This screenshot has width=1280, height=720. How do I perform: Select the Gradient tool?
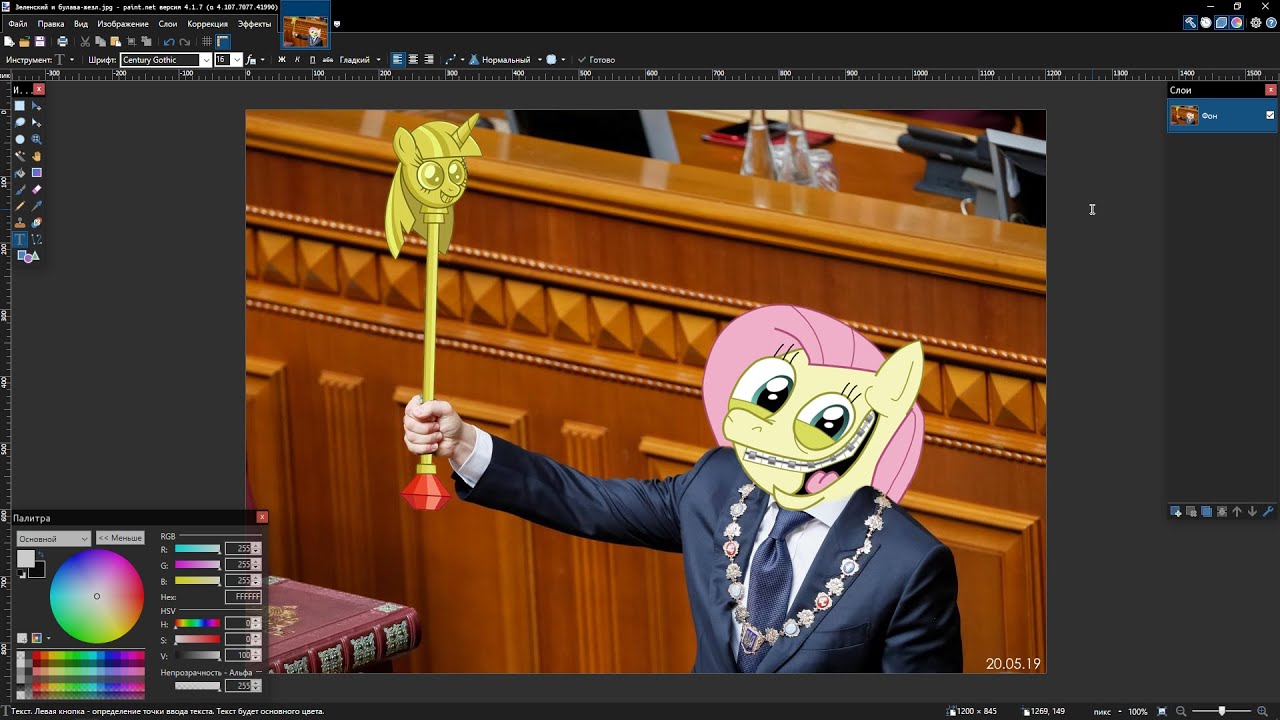click(x=37, y=173)
